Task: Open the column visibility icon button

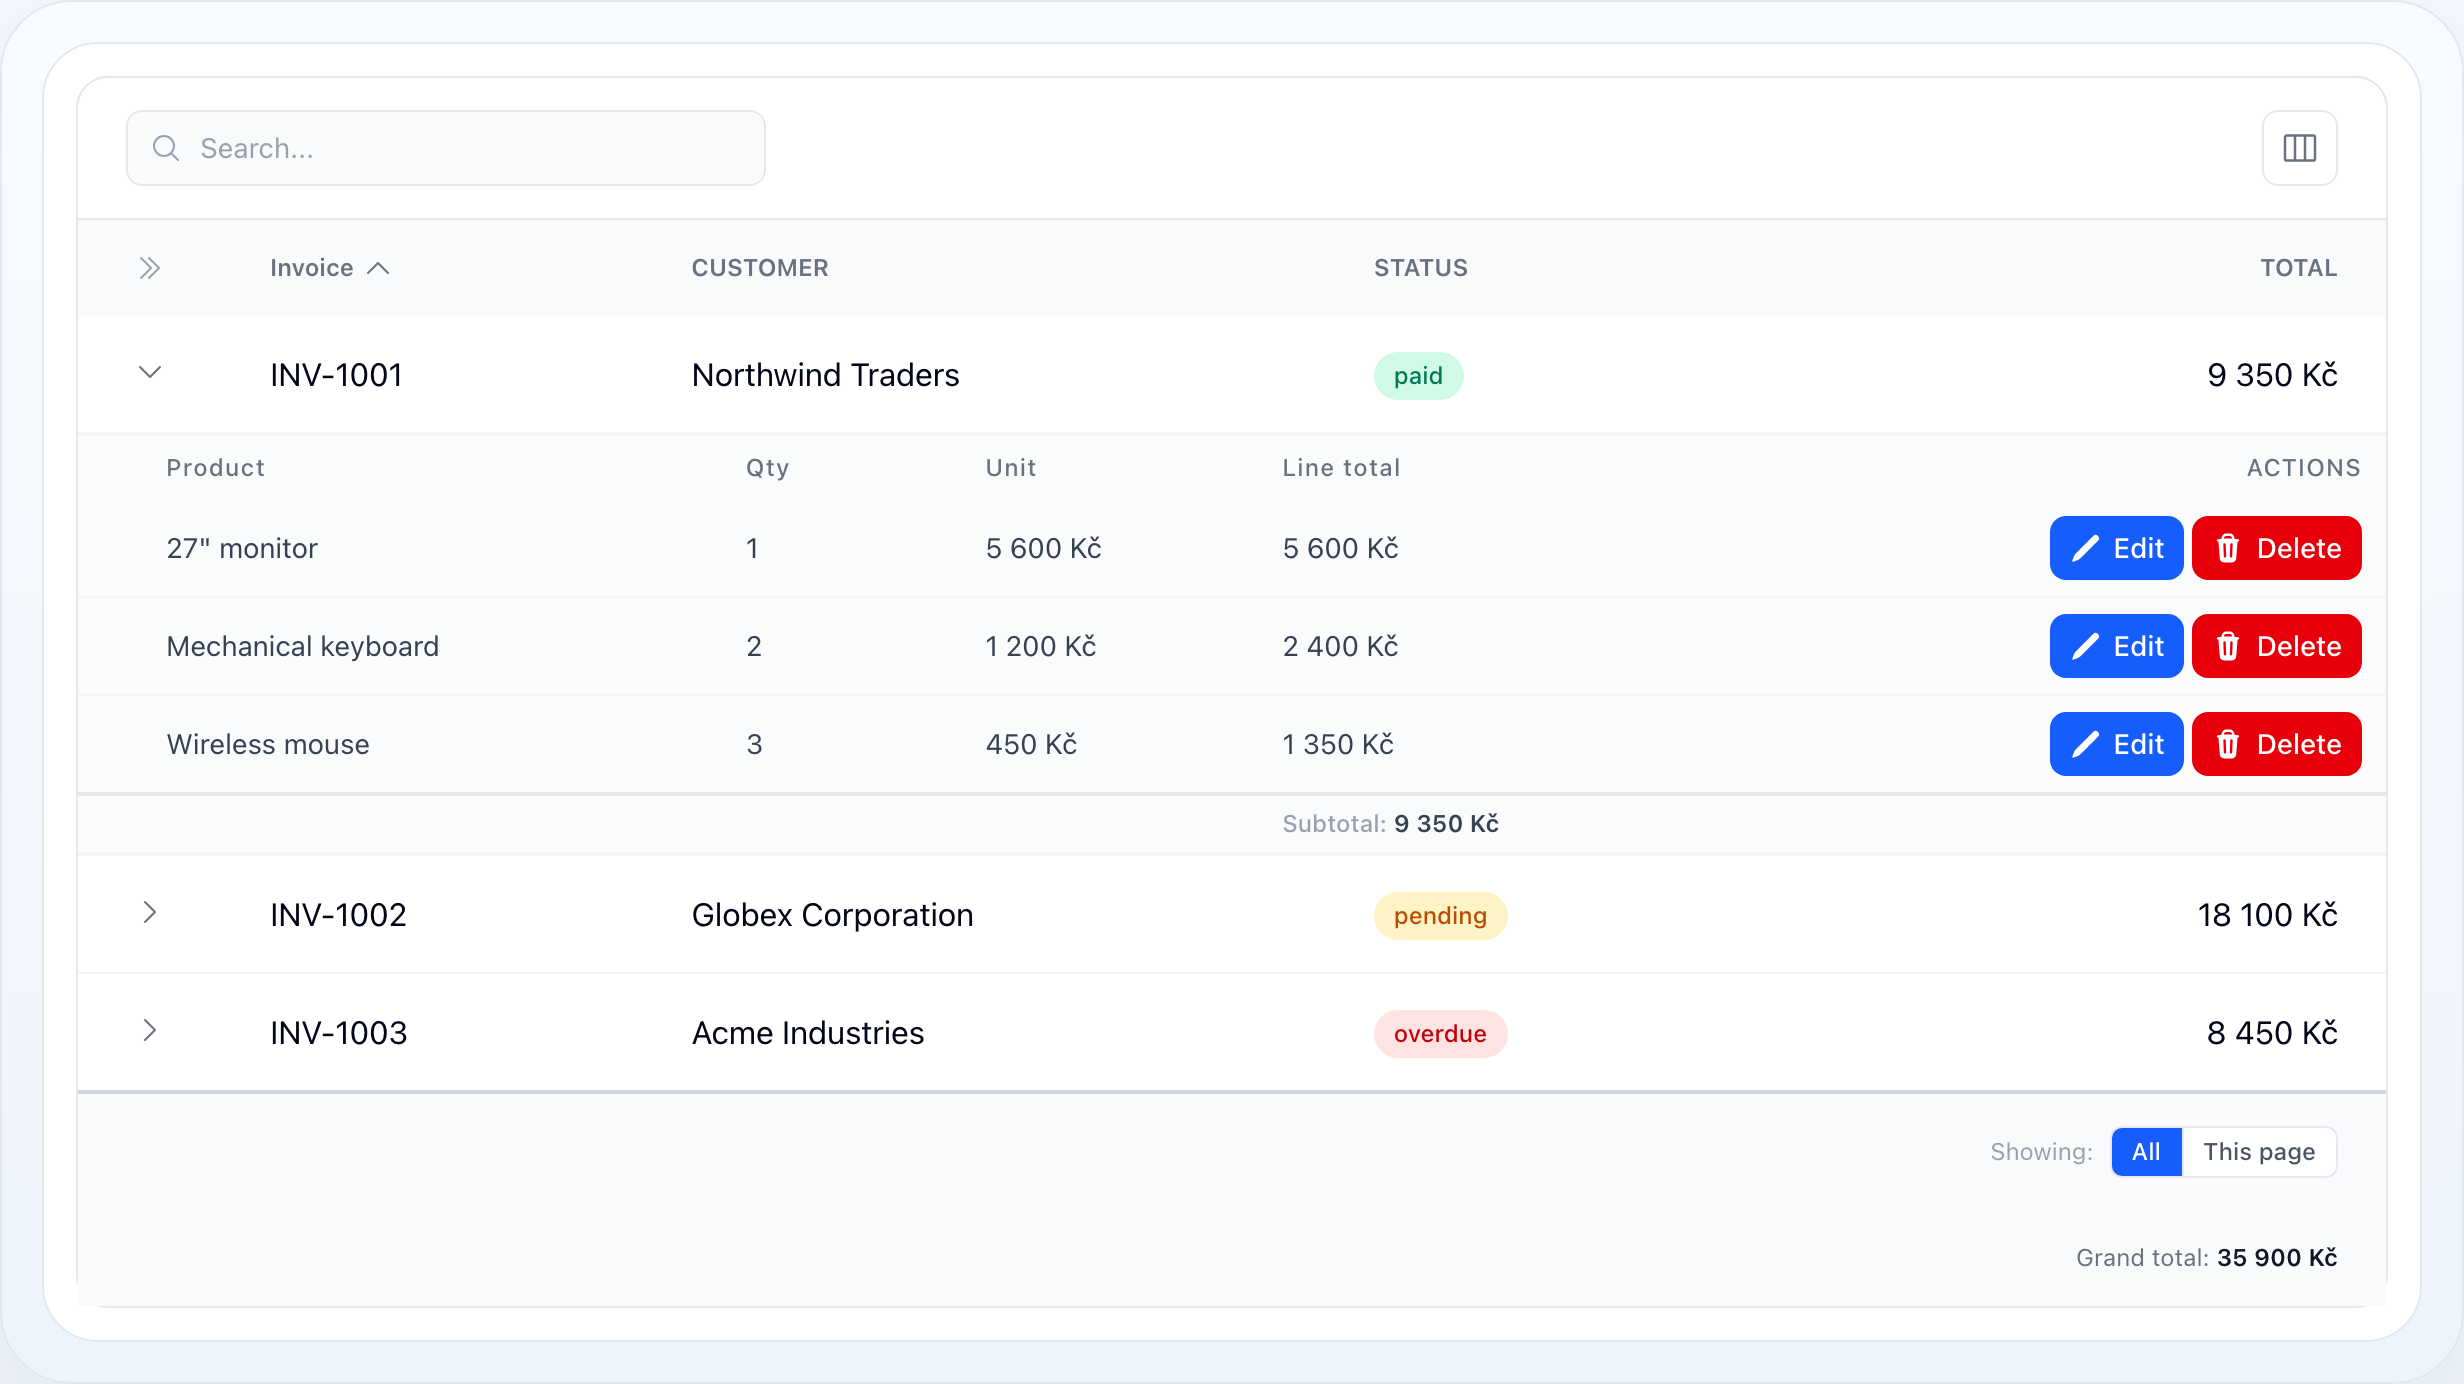Action: (x=2299, y=148)
